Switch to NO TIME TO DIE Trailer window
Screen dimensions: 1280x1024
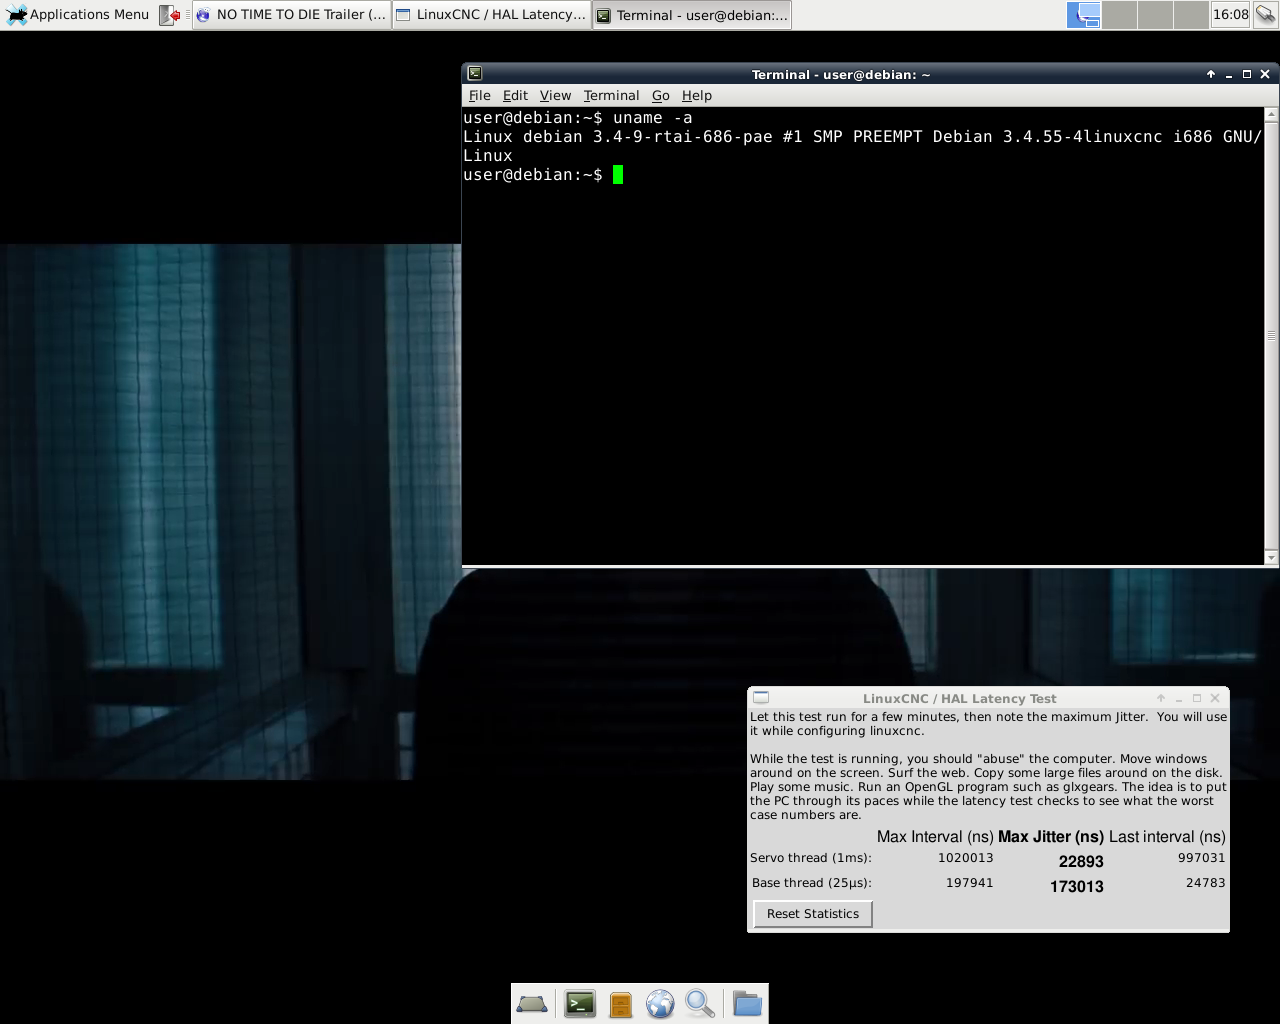pyautogui.click(x=291, y=15)
